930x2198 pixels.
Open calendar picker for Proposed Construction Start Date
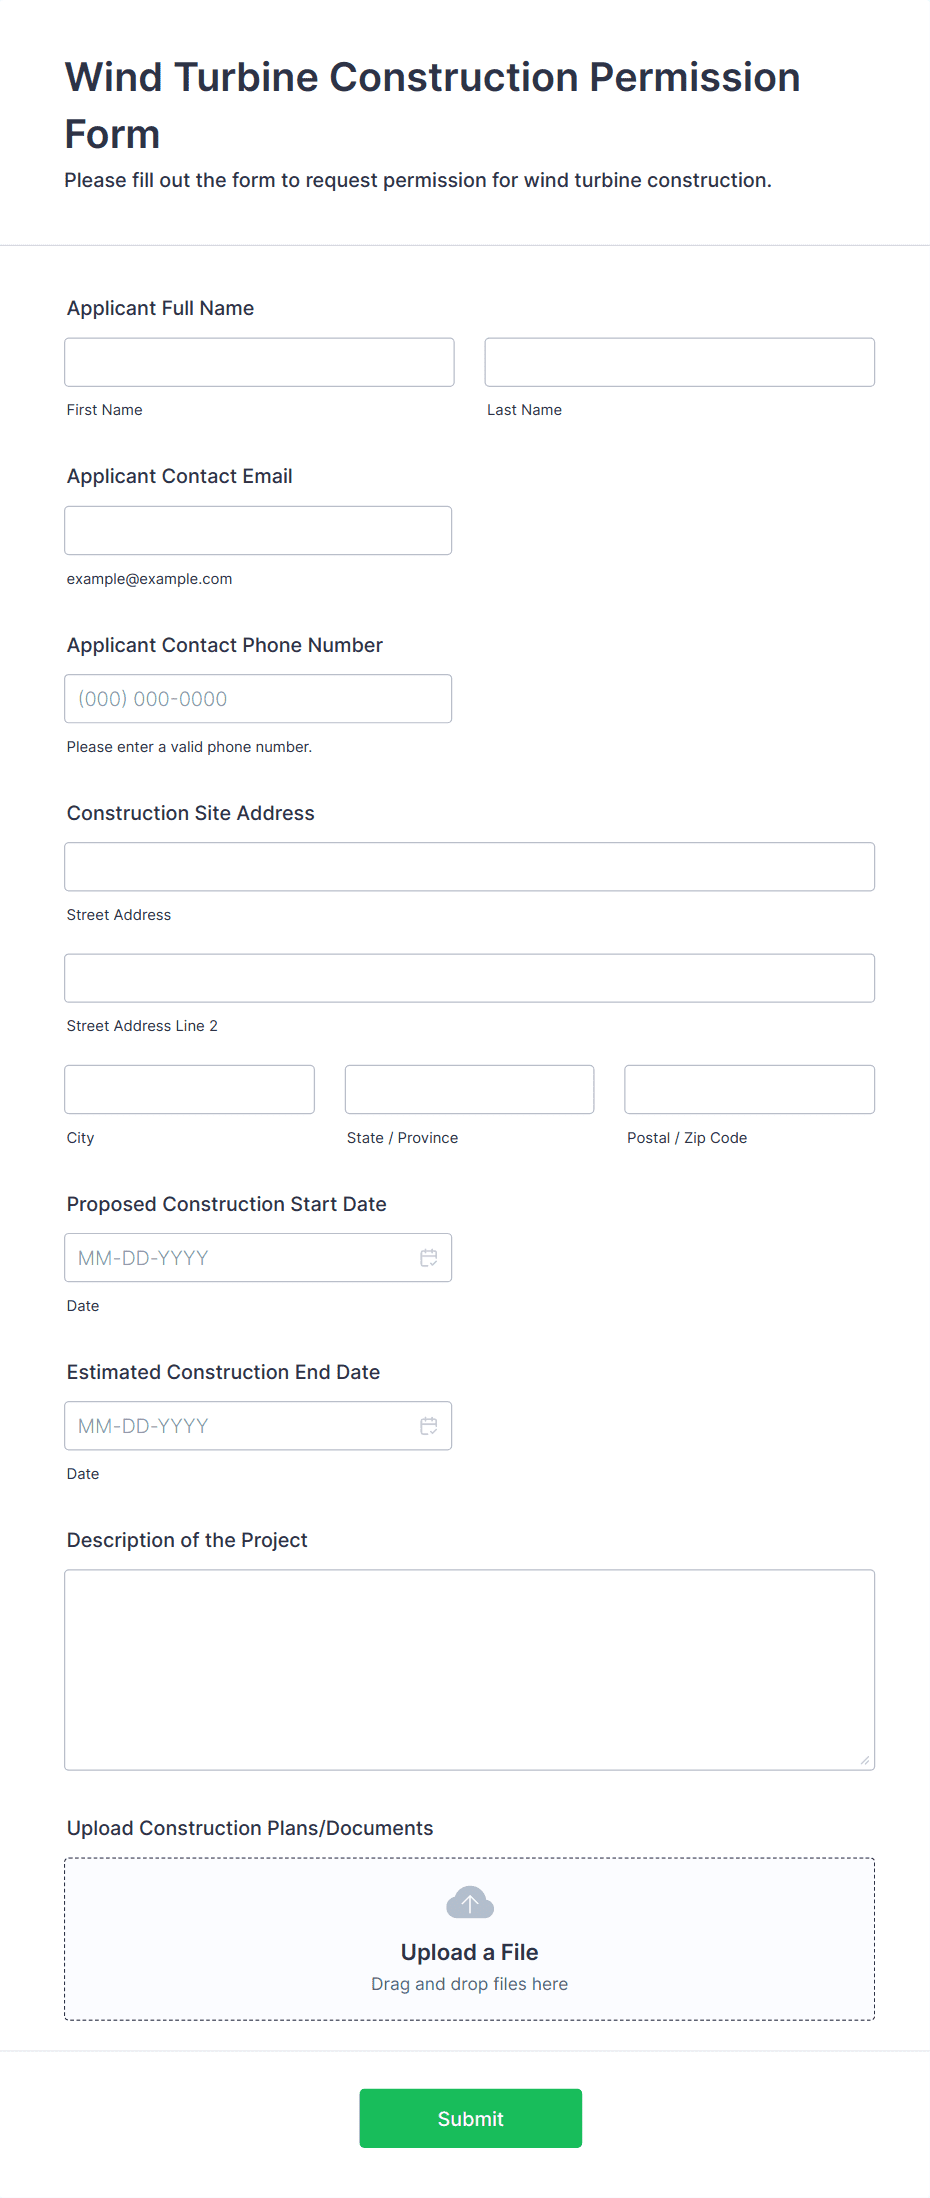point(429,1258)
